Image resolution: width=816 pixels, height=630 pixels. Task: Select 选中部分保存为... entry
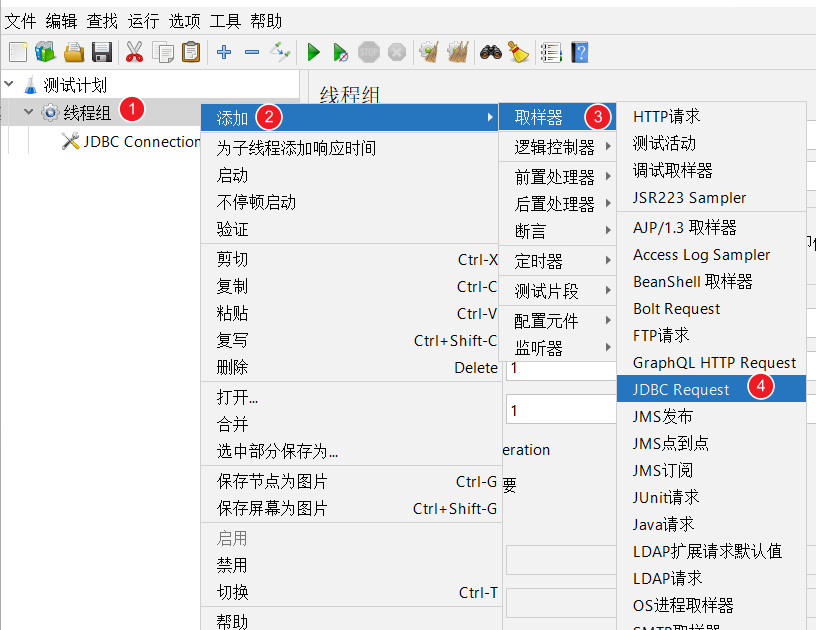pos(349,451)
